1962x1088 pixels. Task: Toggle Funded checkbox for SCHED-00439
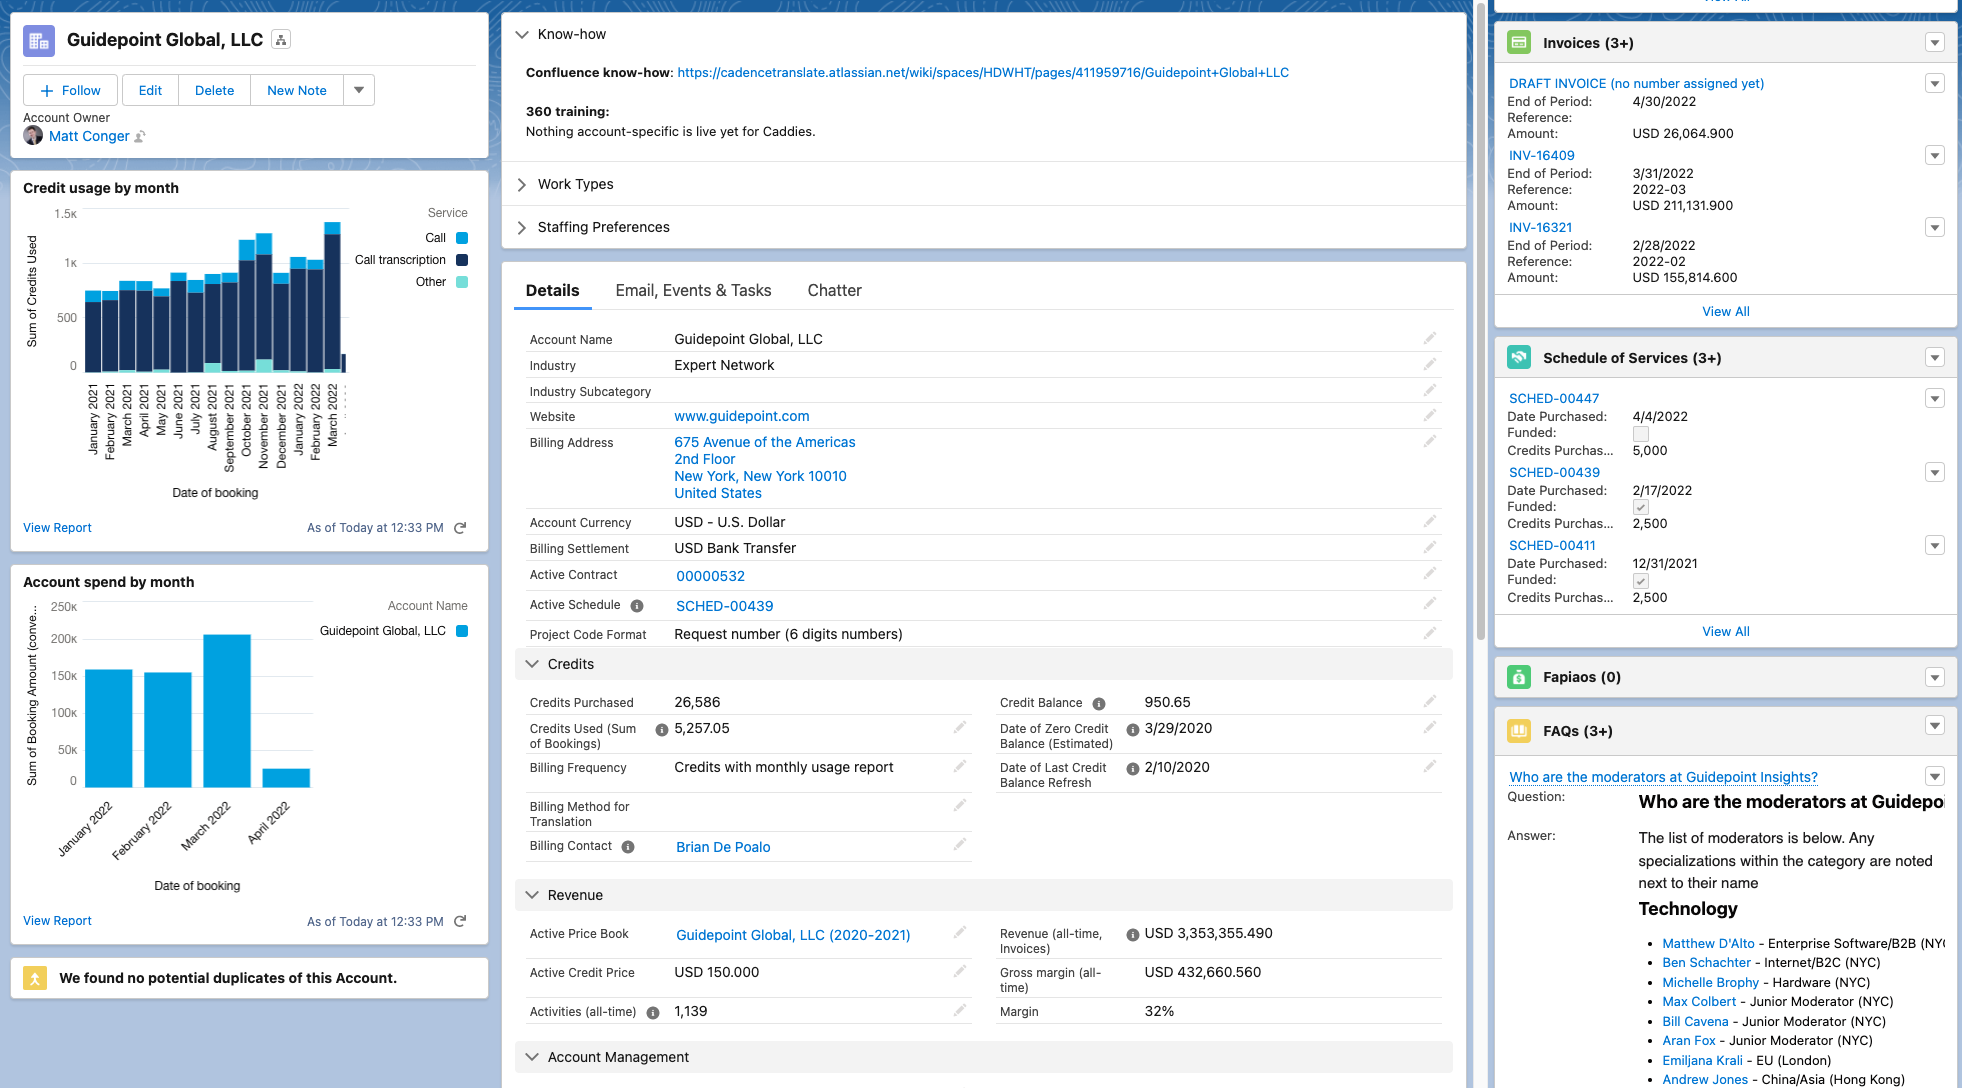tap(1641, 507)
